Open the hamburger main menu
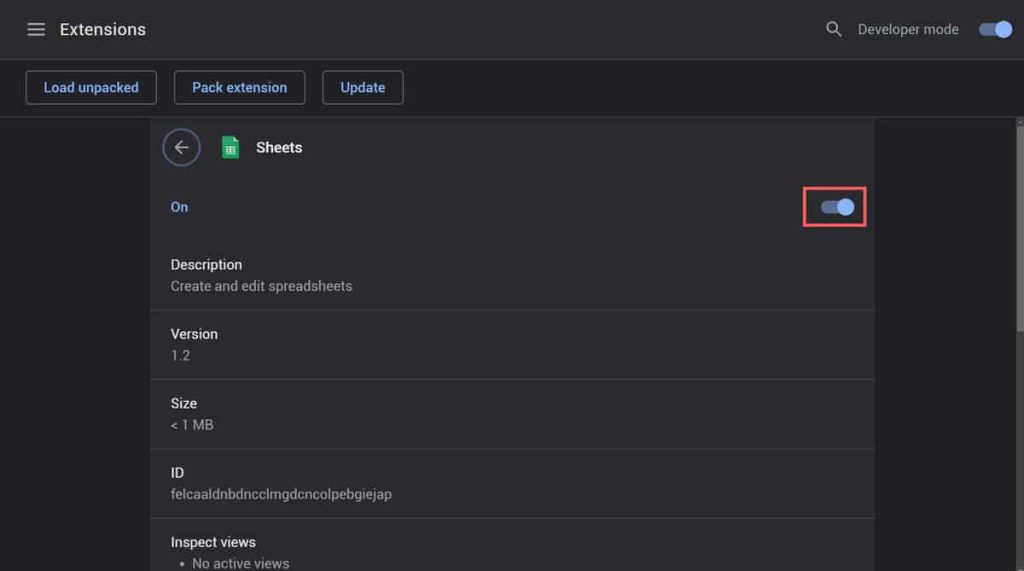The height and width of the screenshot is (571, 1024). (x=36, y=29)
